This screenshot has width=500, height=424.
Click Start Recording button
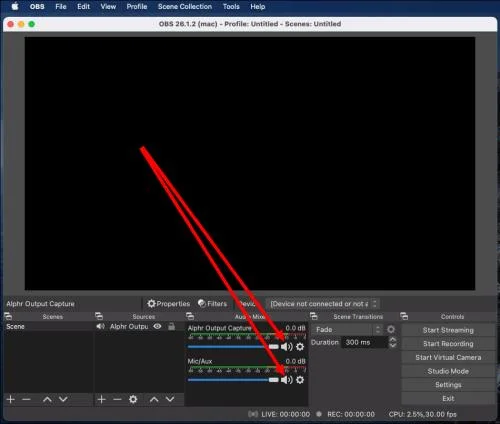448,344
